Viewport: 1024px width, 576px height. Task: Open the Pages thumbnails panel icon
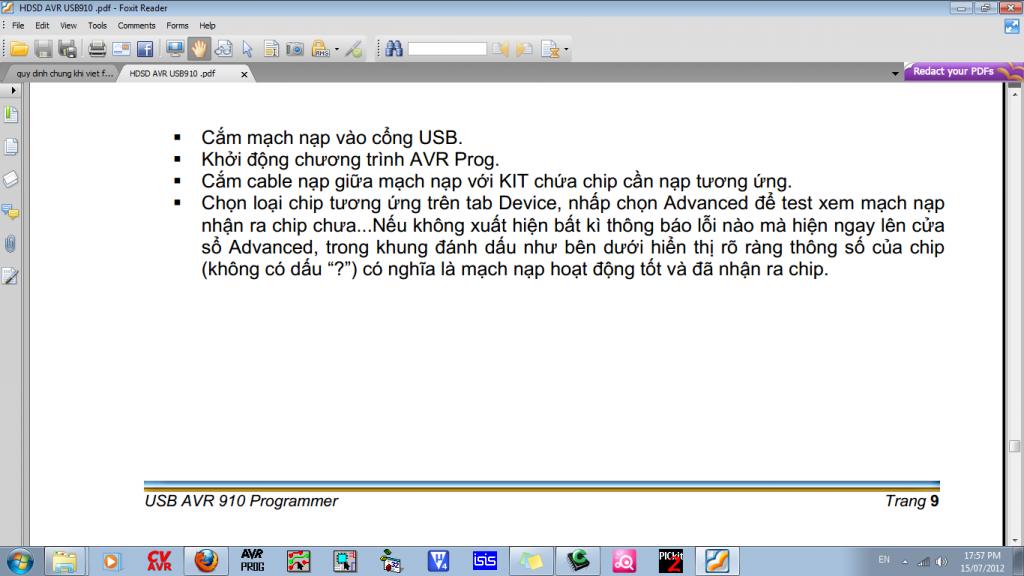[x=11, y=147]
